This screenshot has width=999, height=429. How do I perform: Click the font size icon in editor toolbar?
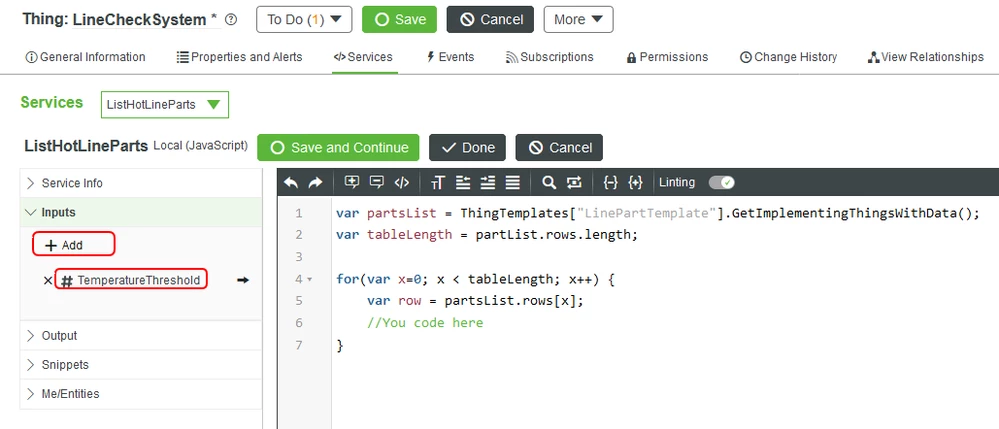pyautogui.click(x=437, y=183)
